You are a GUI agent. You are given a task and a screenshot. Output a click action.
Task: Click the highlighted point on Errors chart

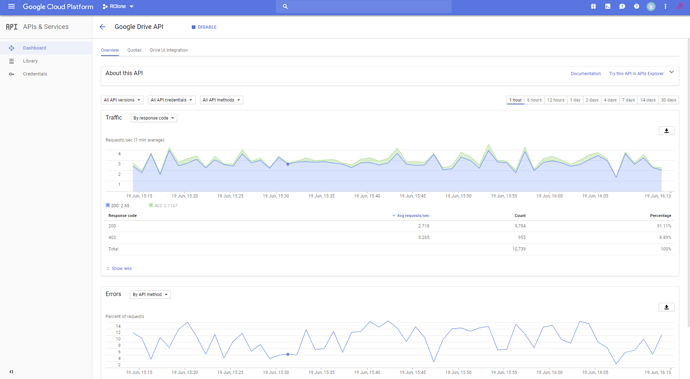point(288,354)
